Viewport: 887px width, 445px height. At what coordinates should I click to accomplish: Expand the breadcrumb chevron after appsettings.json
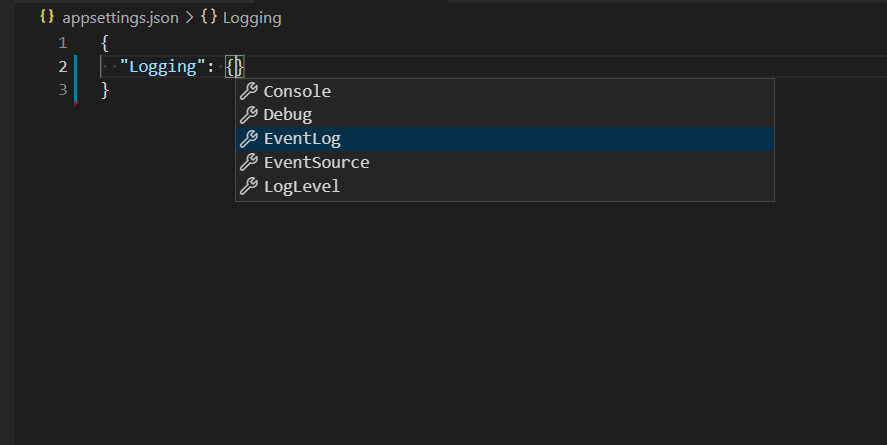click(190, 18)
